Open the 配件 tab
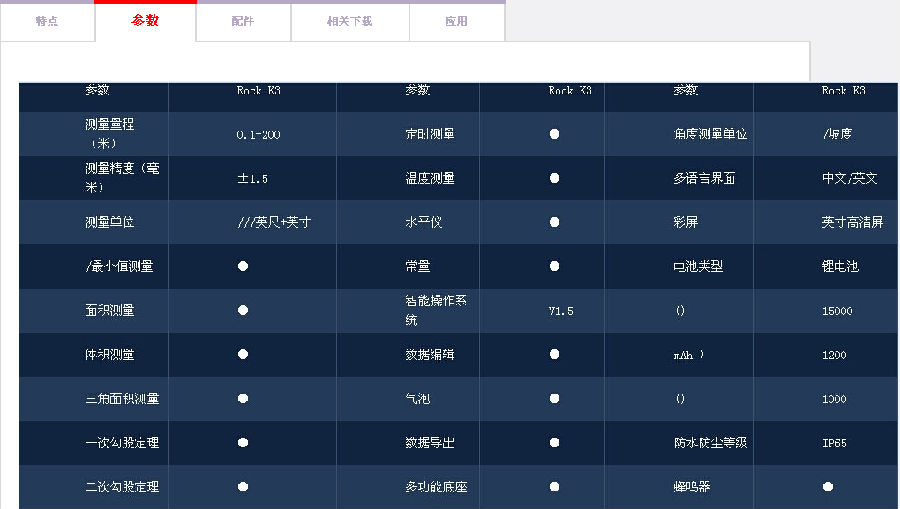Screen dimensions: 900x509 243,21
